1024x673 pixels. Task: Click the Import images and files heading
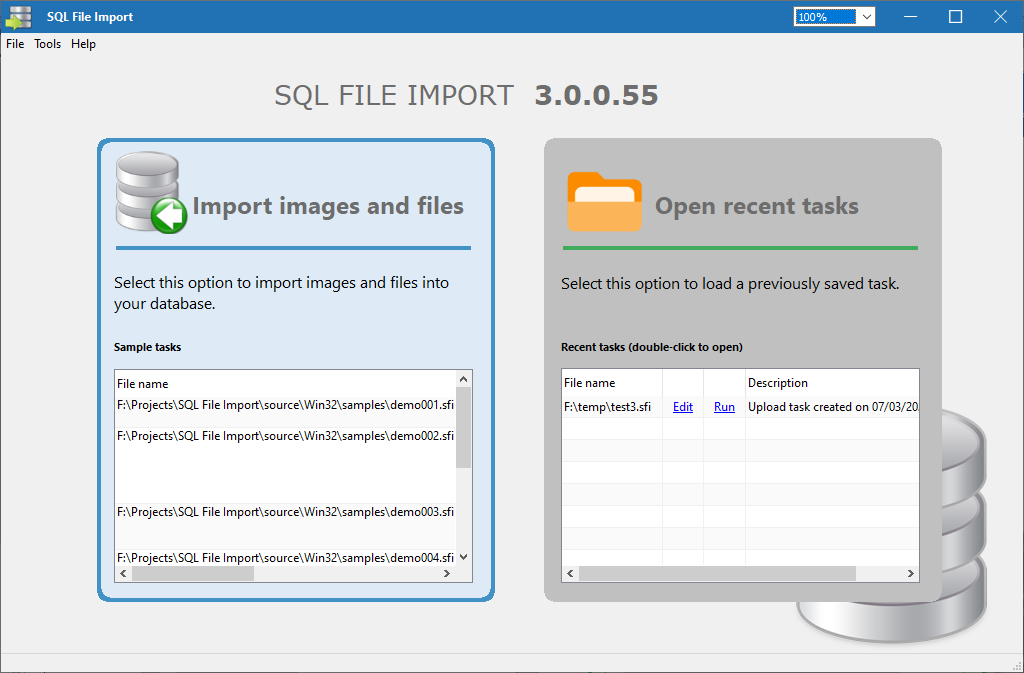click(x=328, y=206)
